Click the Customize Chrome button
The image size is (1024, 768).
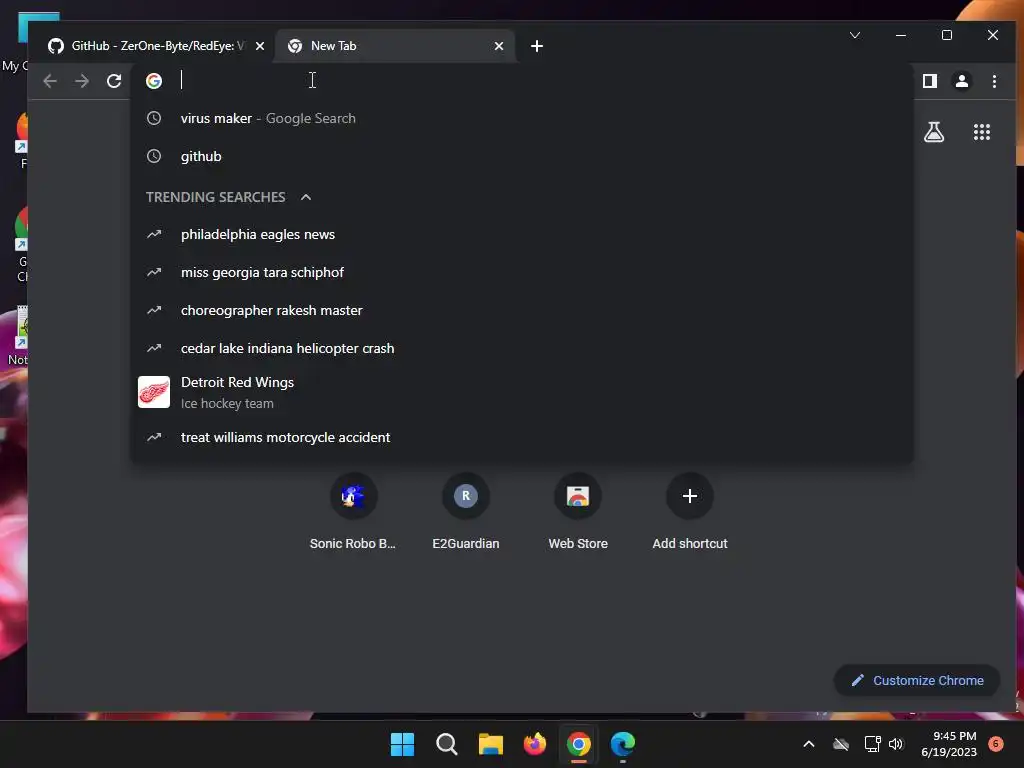pos(917,680)
